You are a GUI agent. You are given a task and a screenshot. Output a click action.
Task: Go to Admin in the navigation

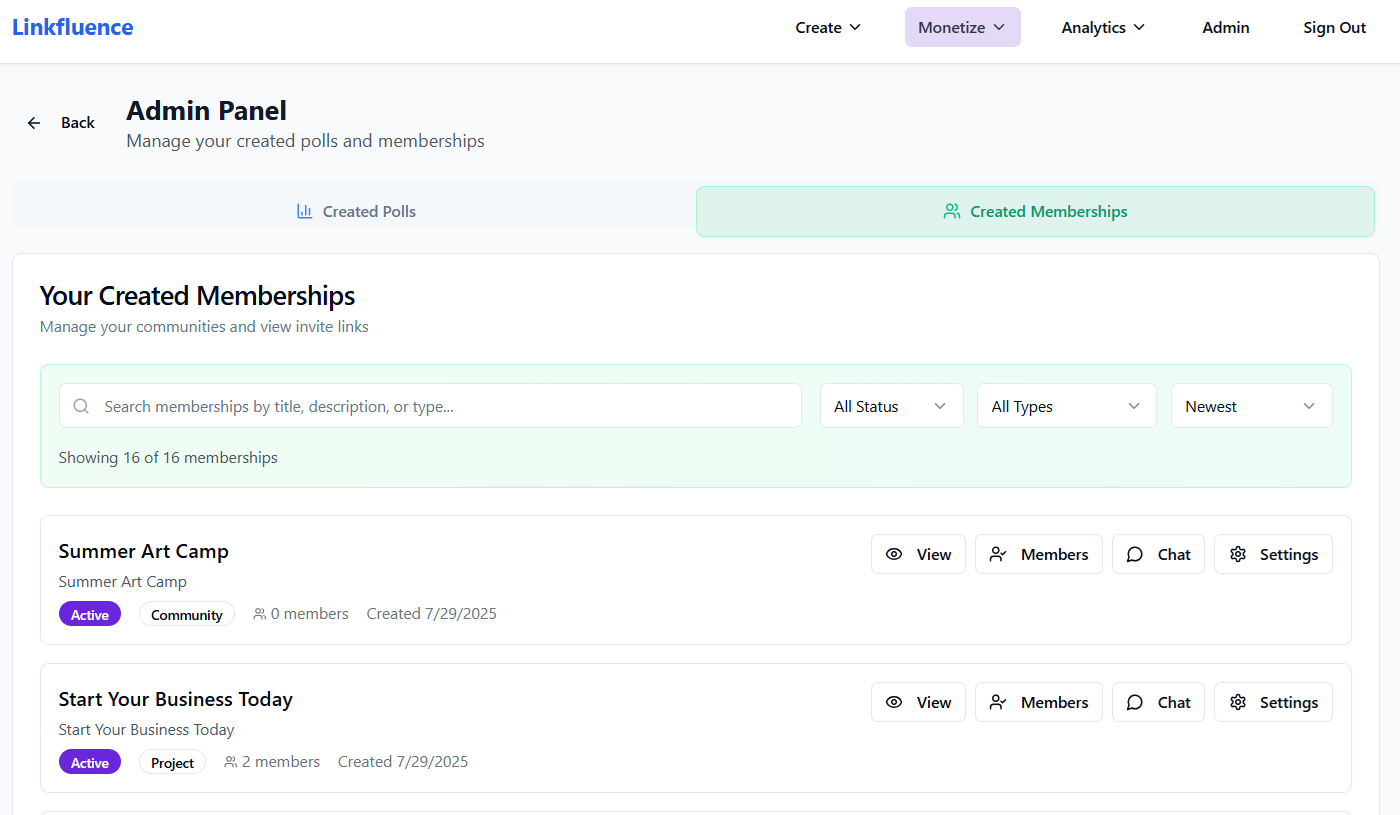(1226, 27)
